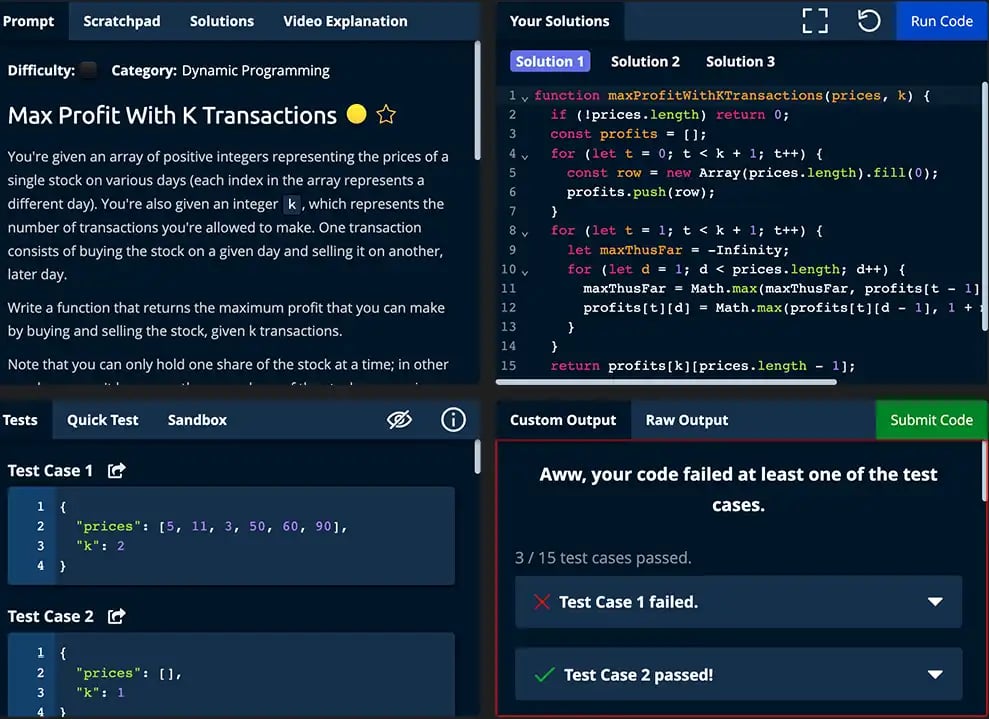
Task: Star the Max Profit With K Transactions question
Action: (386, 115)
